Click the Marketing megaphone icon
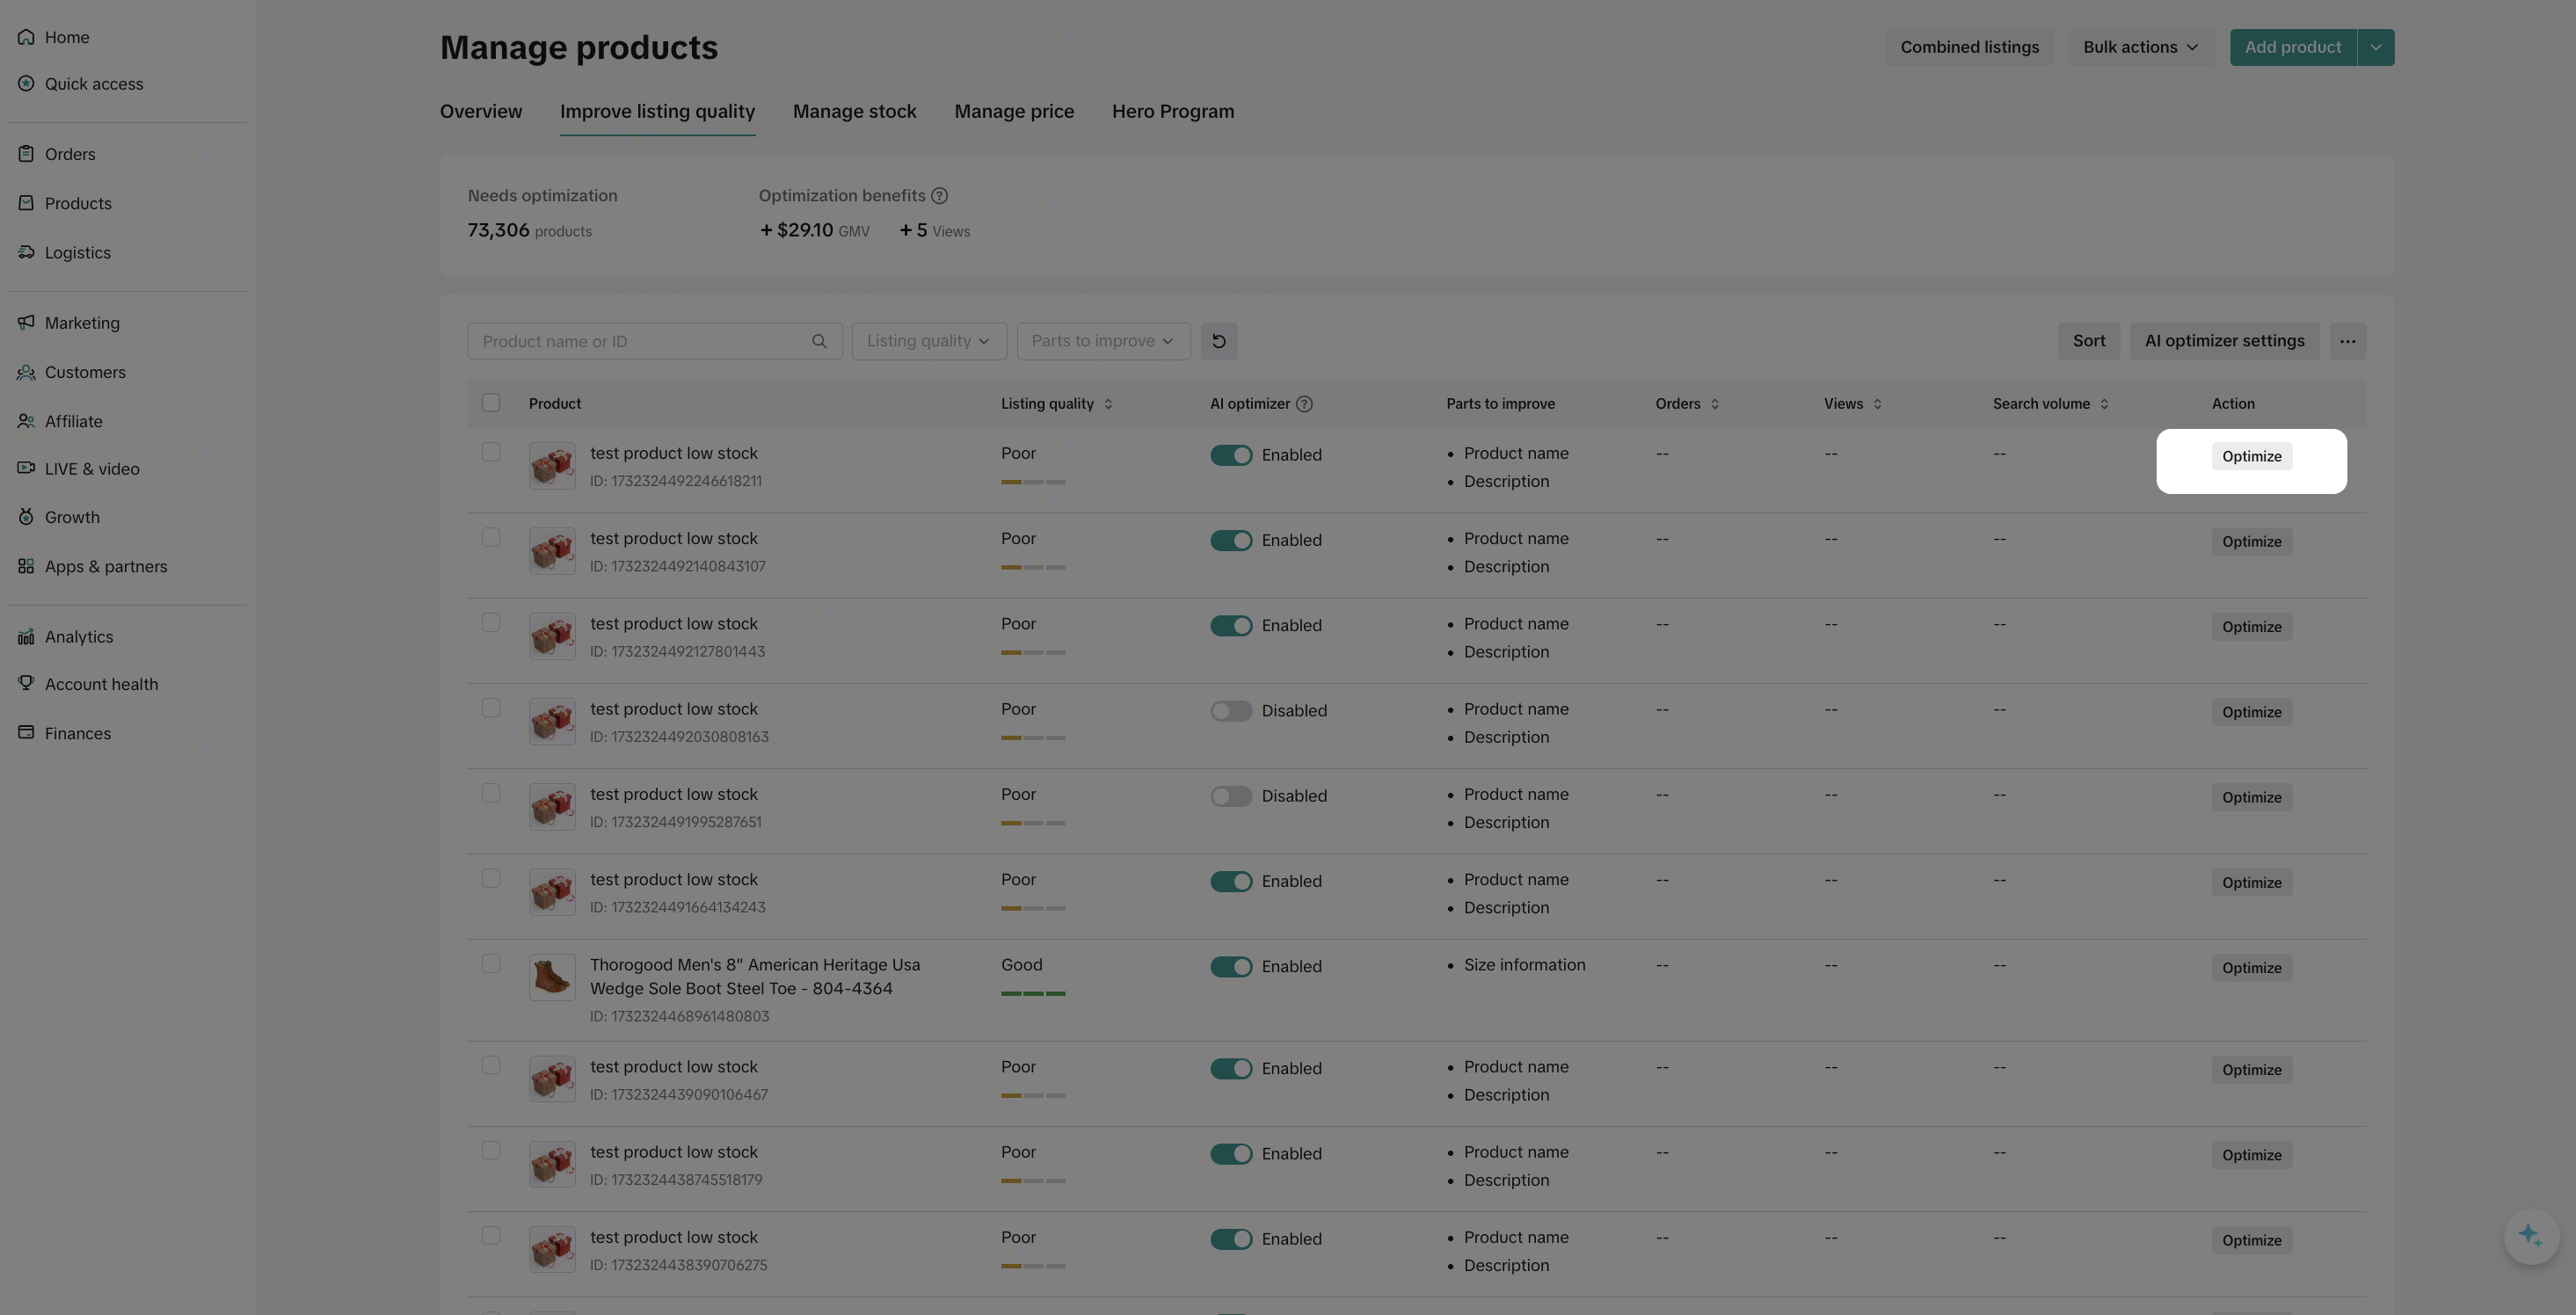This screenshot has height=1315, width=2576. coord(26,322)
